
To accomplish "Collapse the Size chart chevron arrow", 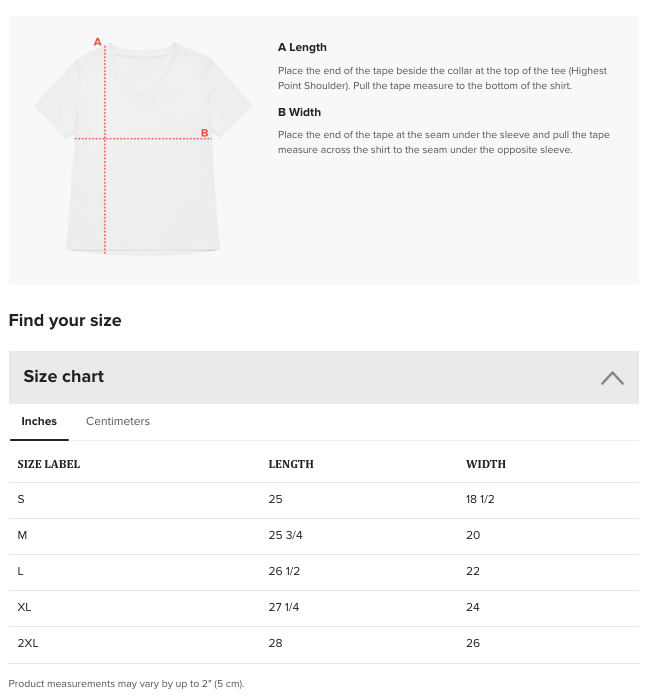I will click(612, 378).
